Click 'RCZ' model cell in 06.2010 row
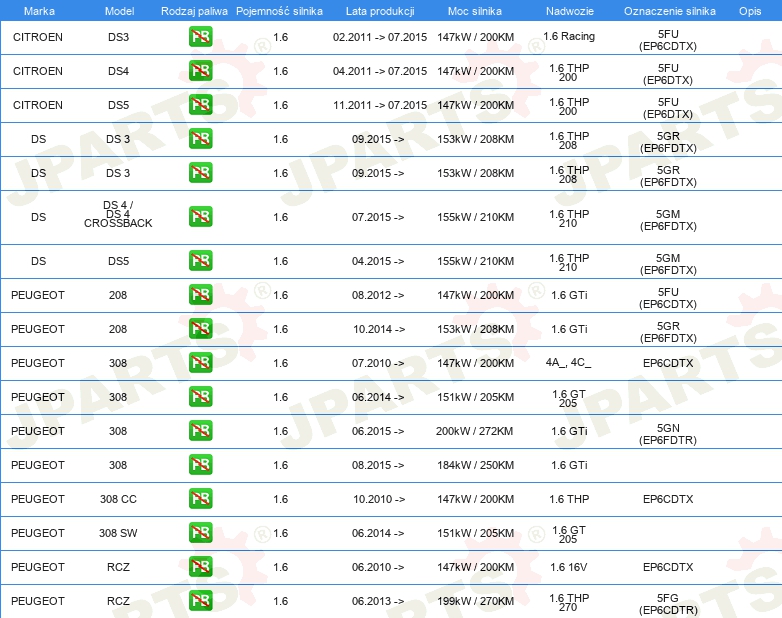The height and width of the screenshot is (618, 782). 118,567
